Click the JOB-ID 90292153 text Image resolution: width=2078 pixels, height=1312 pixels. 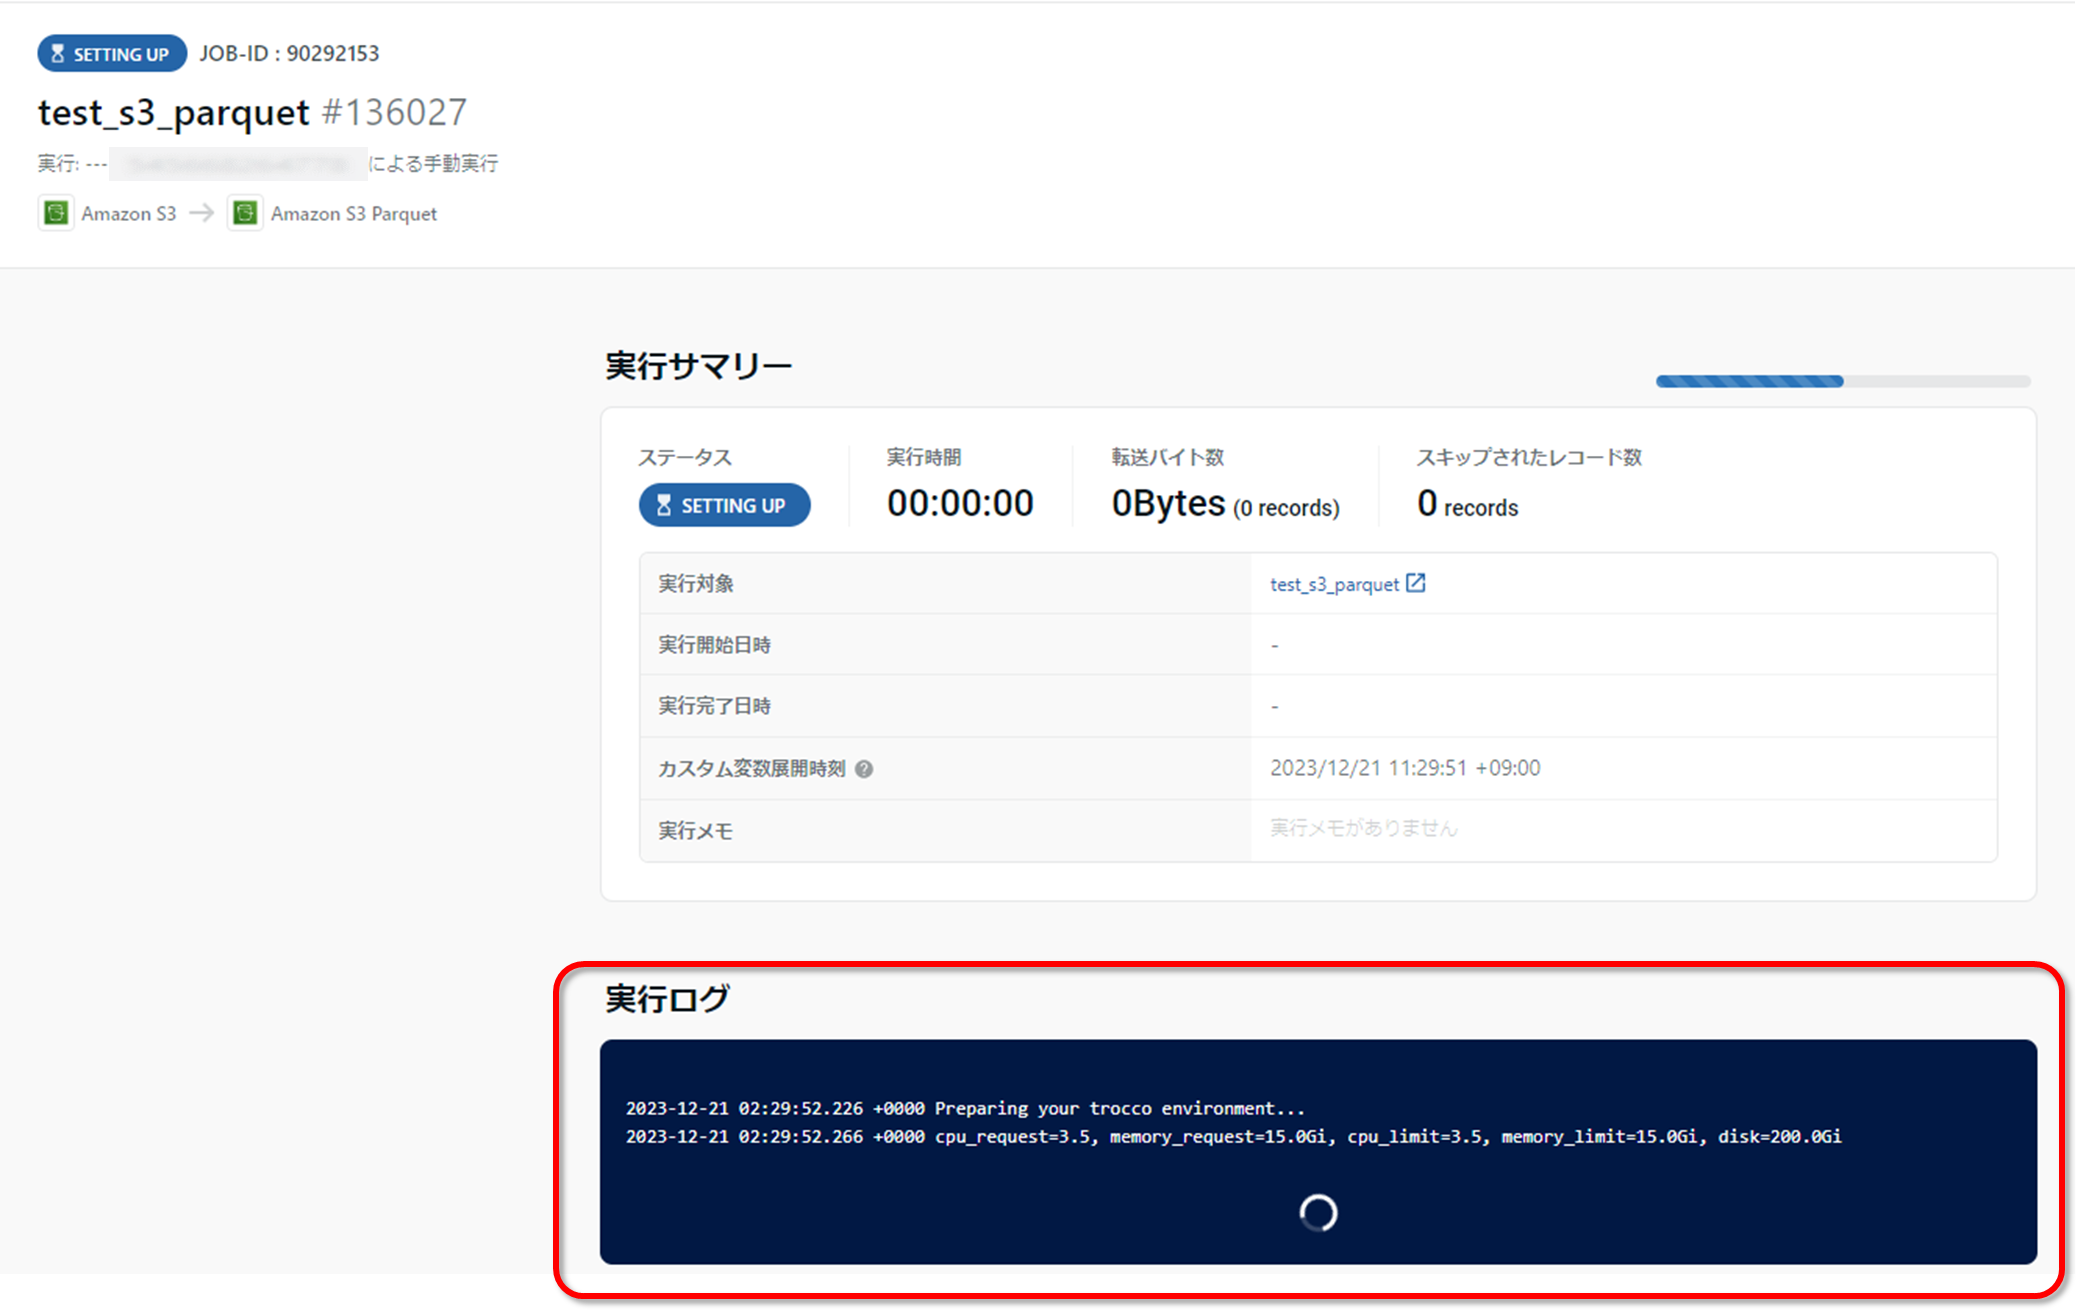(x=289, y=54)
